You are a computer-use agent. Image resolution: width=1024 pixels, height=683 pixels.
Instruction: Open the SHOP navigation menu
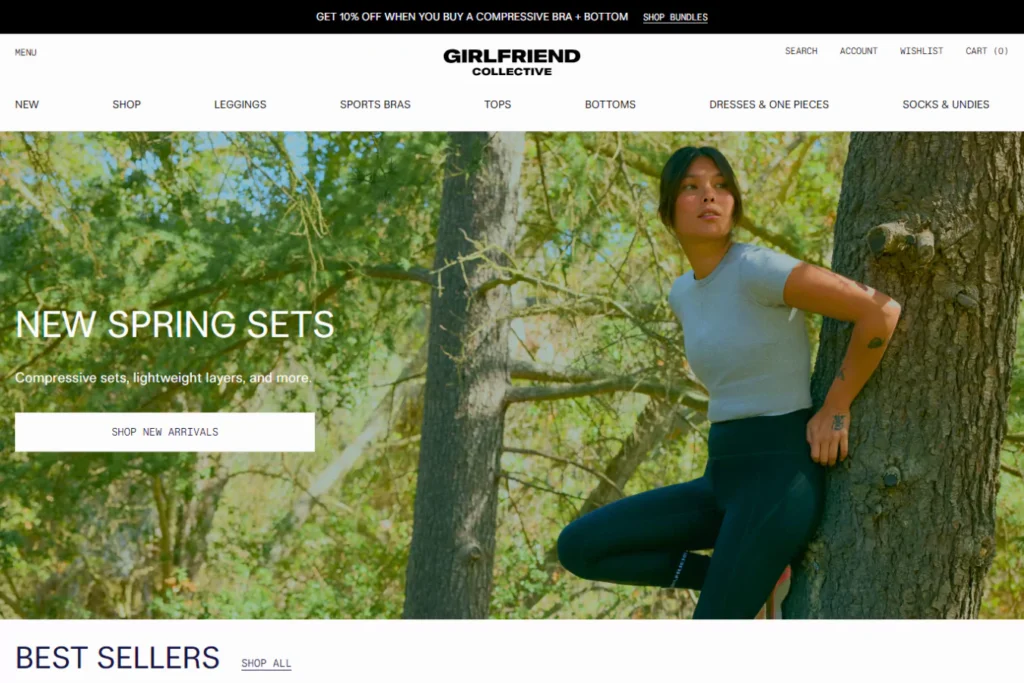126,104
